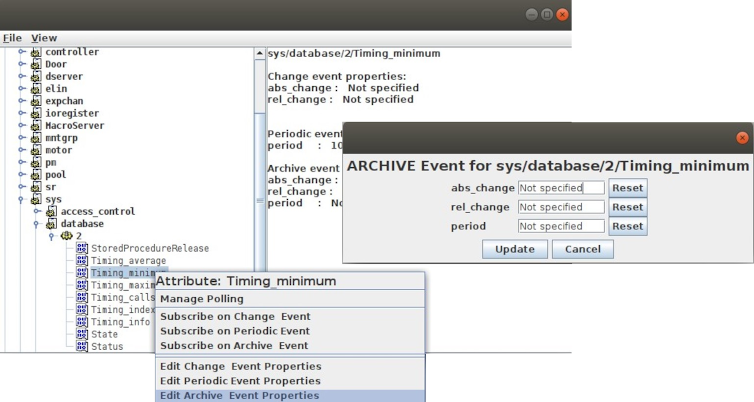This screenshot has width=754, height=402.
Task: Click the MacroServer device class icon
Action: coord(36,126)
